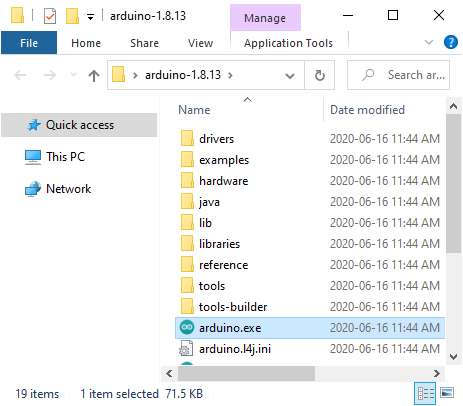Image resolution: width=463 pixels, height=406 pixels.
Task: Click the New folder icon in title bar
Action: [72, 16]
